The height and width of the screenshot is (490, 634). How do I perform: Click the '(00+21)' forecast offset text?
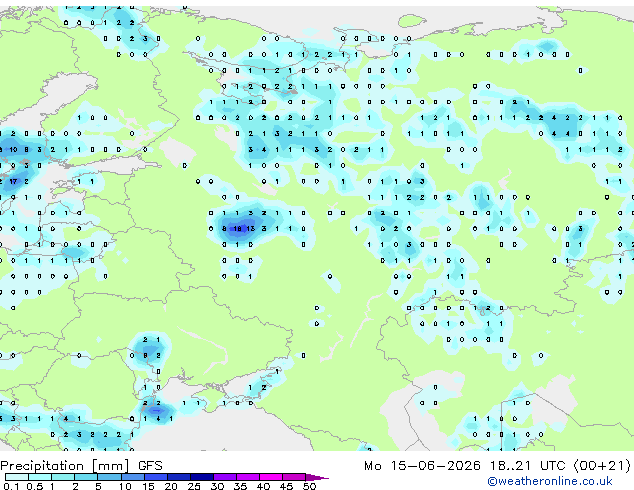[602, 466]
